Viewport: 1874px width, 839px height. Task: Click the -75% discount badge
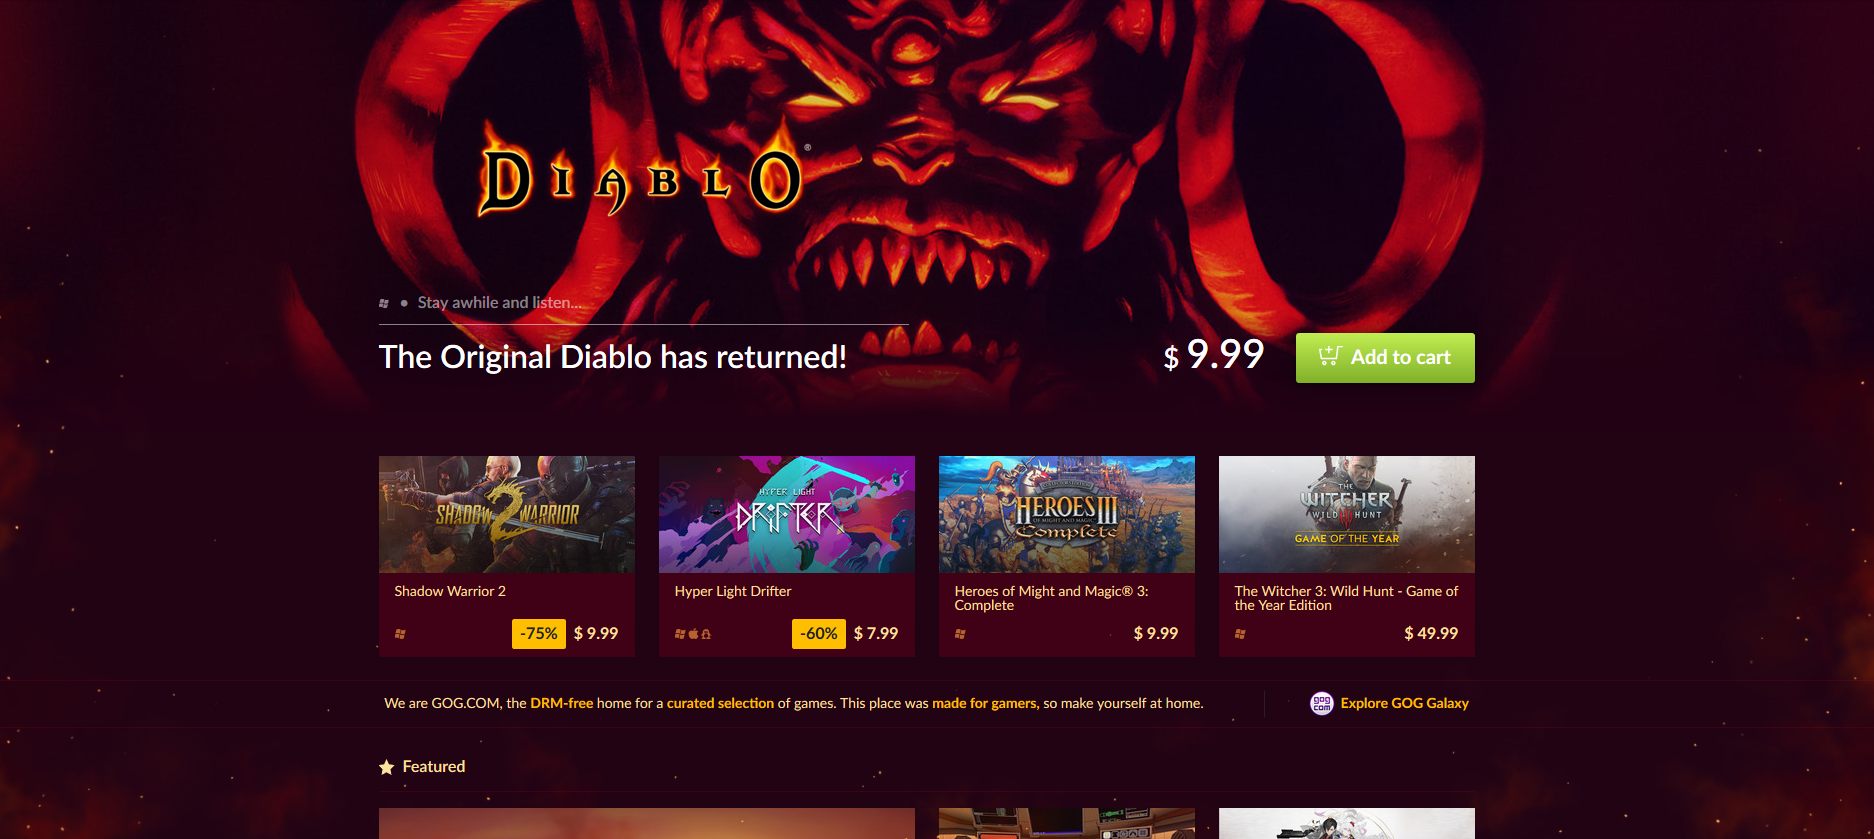coord(539,634)
